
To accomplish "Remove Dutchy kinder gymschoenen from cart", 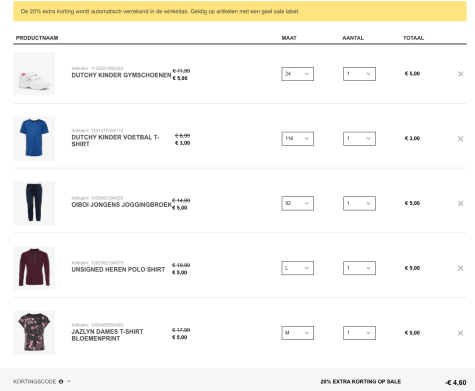I will click(x=460, y=74).
